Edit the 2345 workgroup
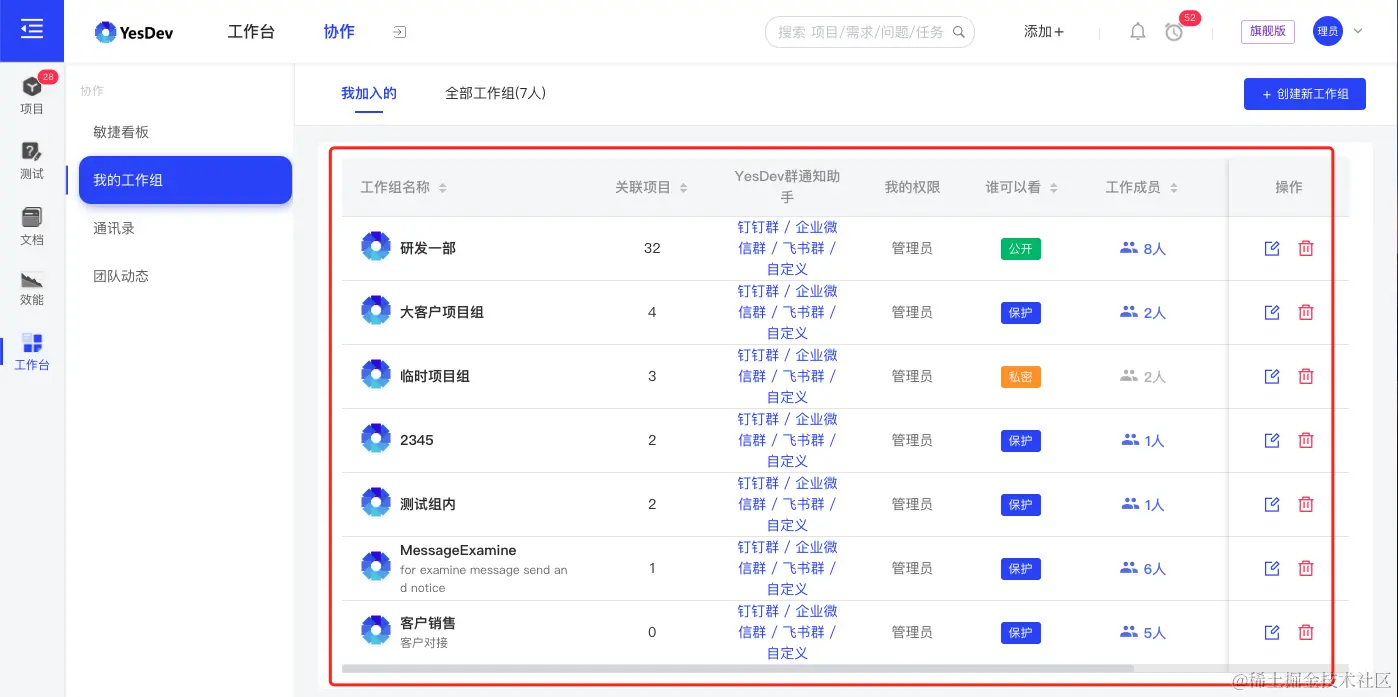The width and height of the screenshot is (1398, 697). pyautogui.click(x=1272, y=440)
